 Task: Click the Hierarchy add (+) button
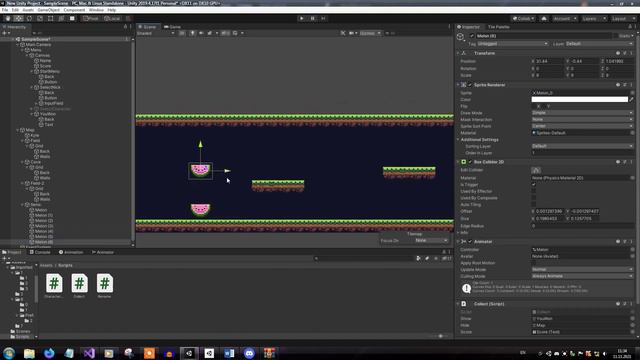coord(4,33)
